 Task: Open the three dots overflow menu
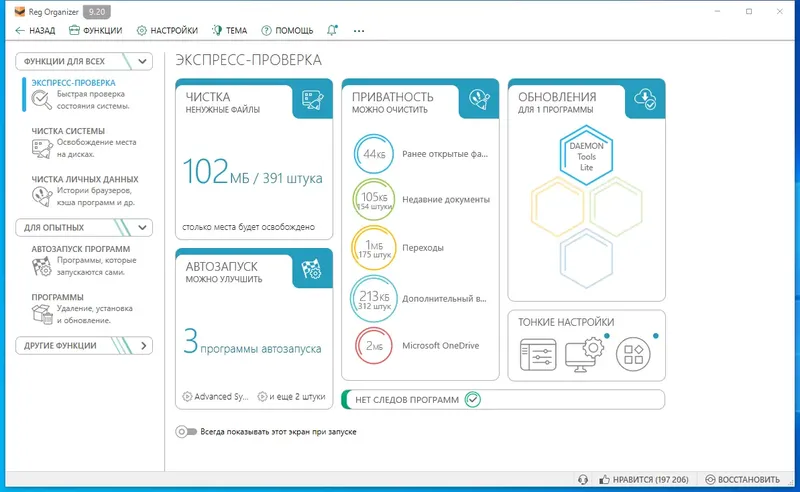[x=359, y=31]
